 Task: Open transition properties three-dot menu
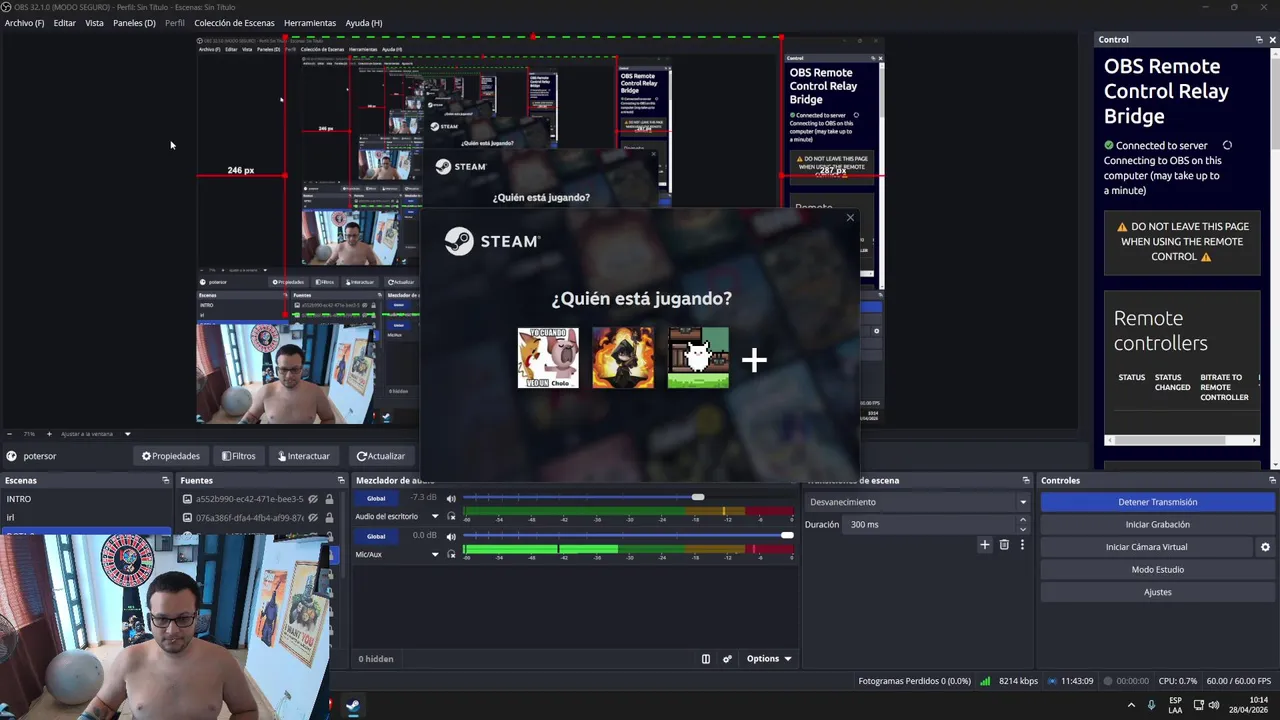[1022, 545]
